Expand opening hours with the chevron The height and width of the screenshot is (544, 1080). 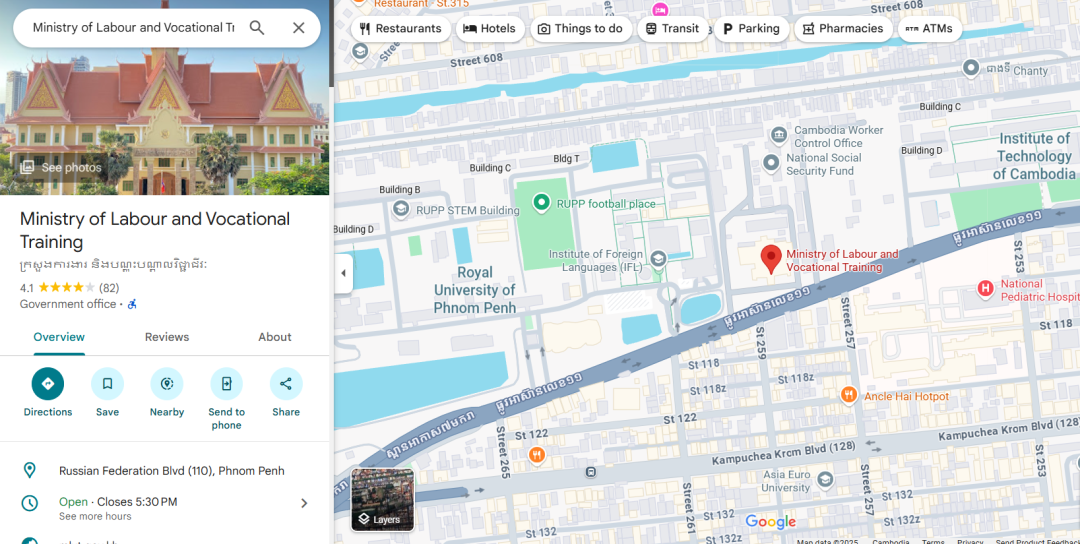[304, 503]
